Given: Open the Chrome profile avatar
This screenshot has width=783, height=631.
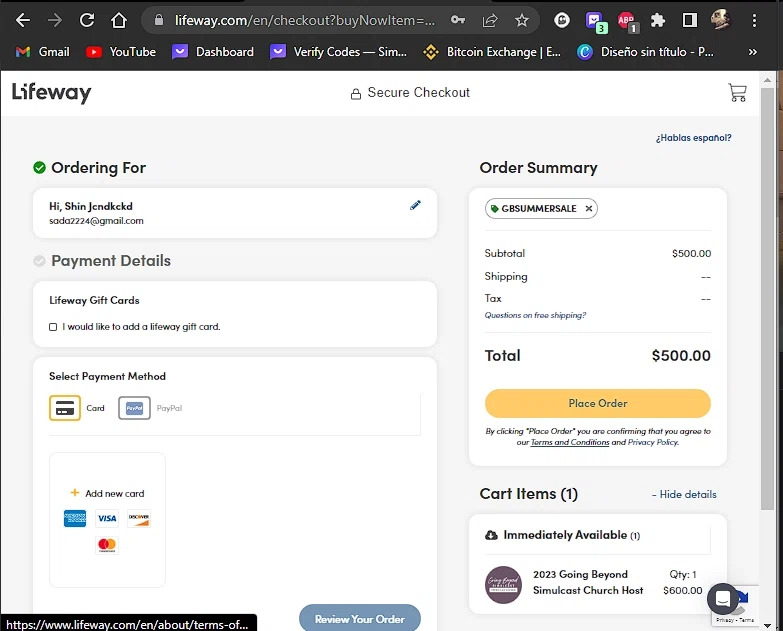Looking at the screenshot, I should (x=721, y=20).
